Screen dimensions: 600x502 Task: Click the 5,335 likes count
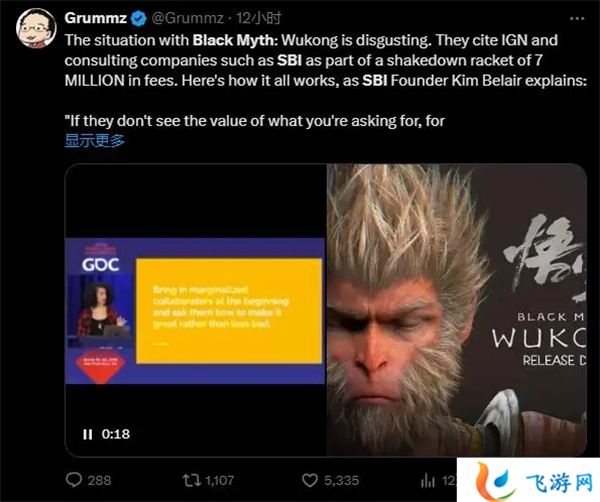click(341, 480)
